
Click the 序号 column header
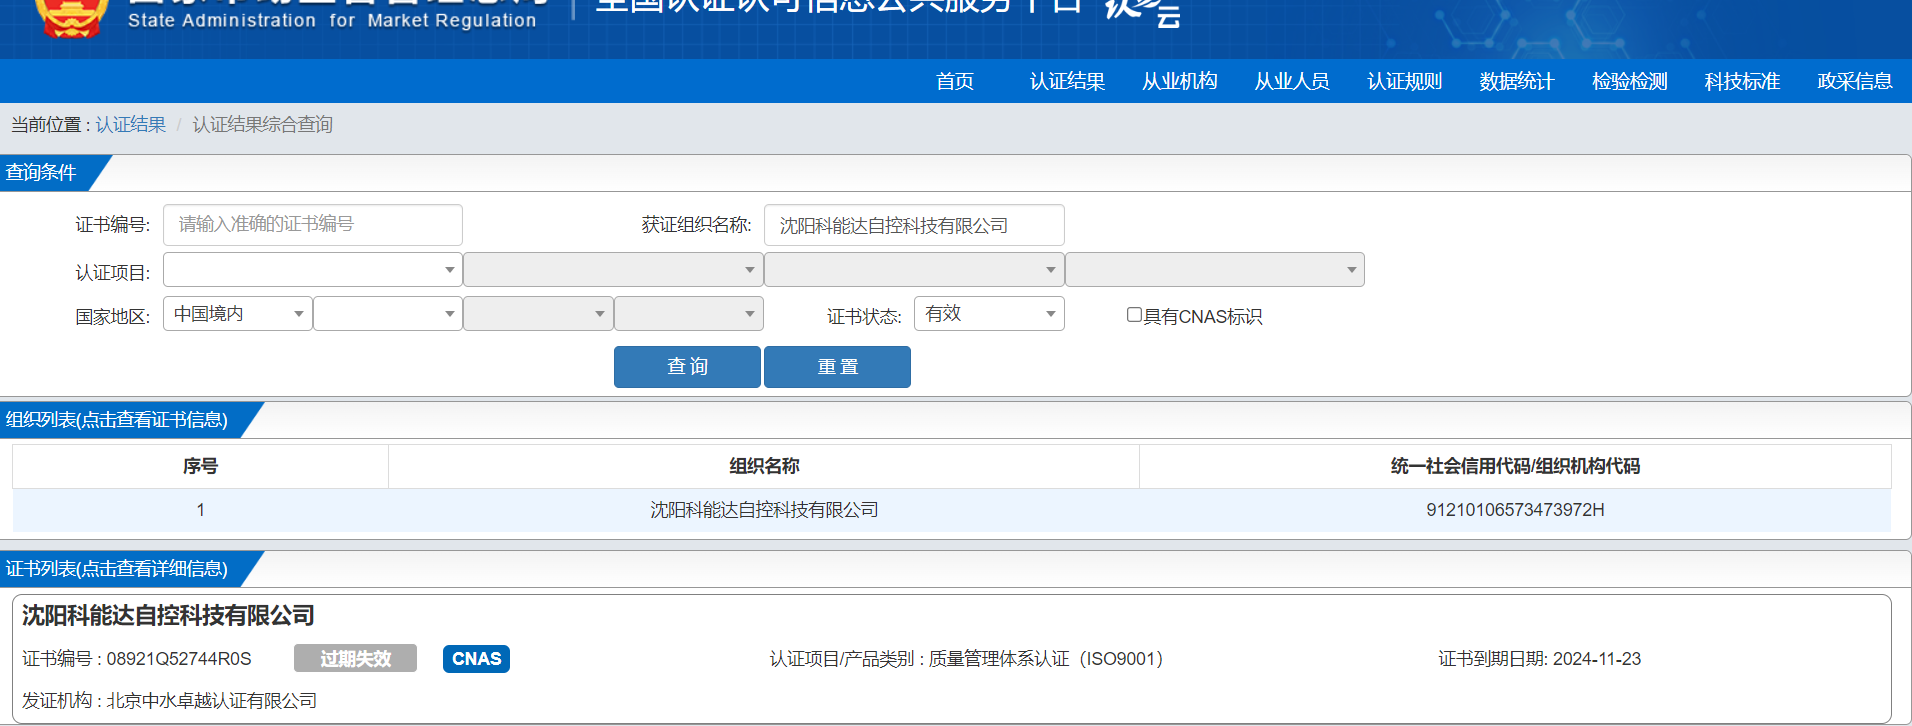pos(200,466)
